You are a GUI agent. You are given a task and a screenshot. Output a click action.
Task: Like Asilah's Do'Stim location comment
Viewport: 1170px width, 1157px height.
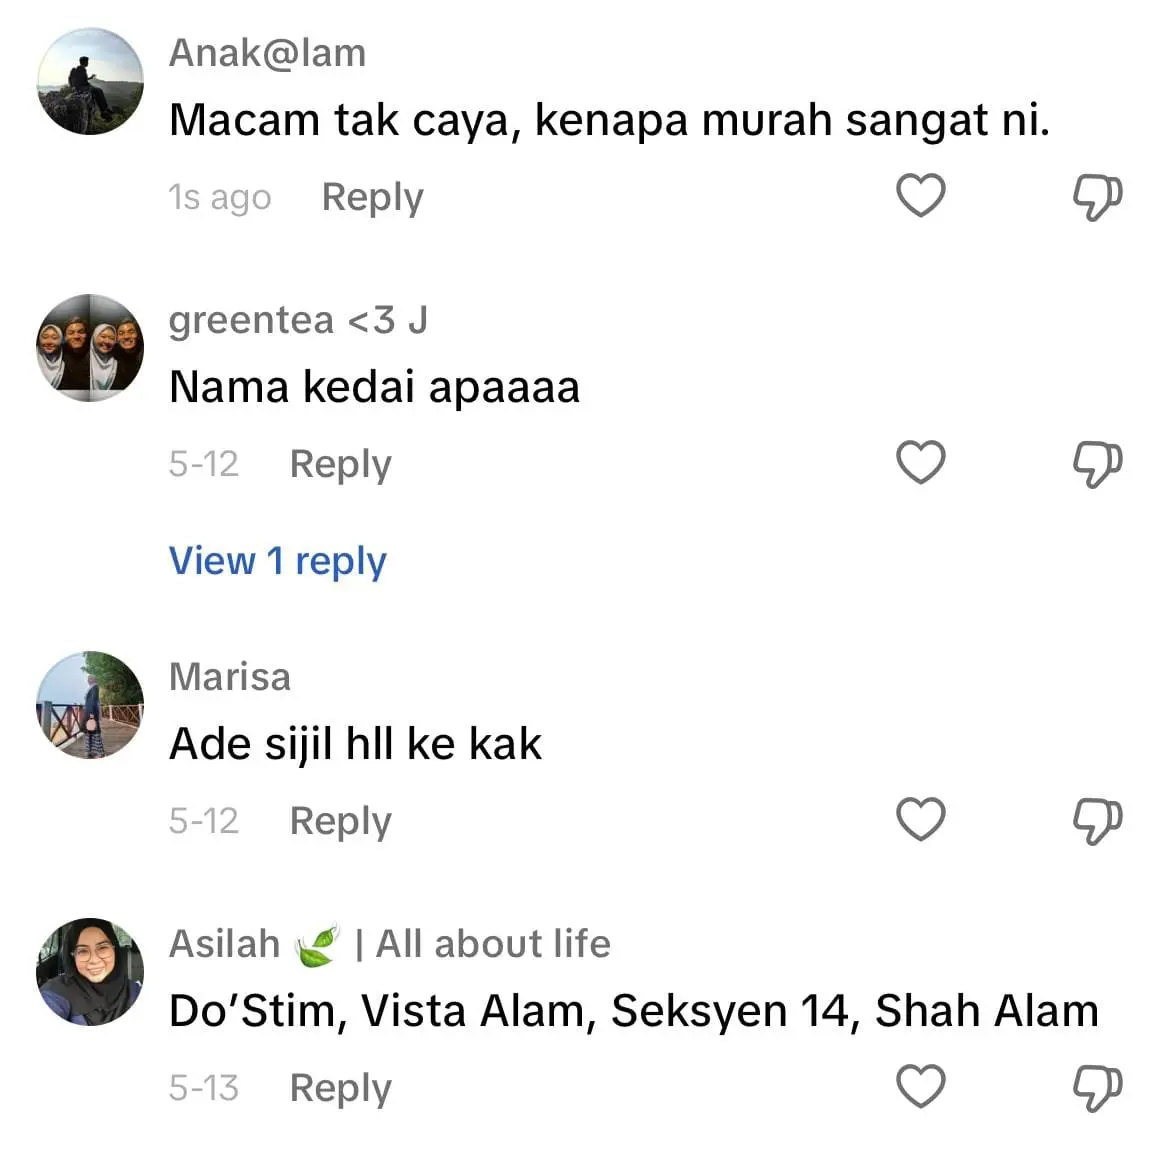coord(920,1086)
